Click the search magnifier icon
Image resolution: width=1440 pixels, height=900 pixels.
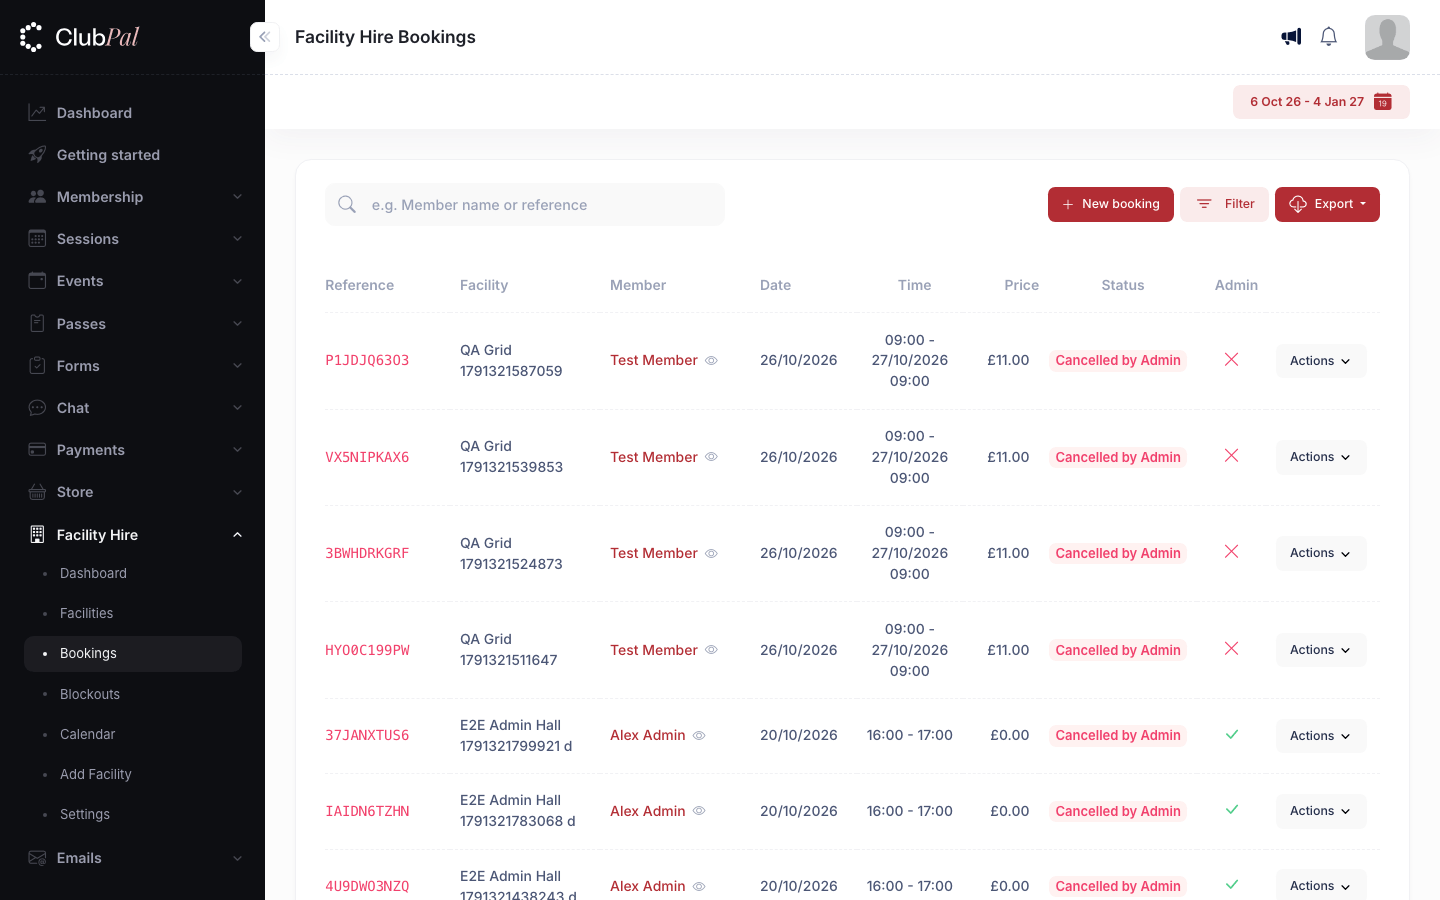(347, 205)
